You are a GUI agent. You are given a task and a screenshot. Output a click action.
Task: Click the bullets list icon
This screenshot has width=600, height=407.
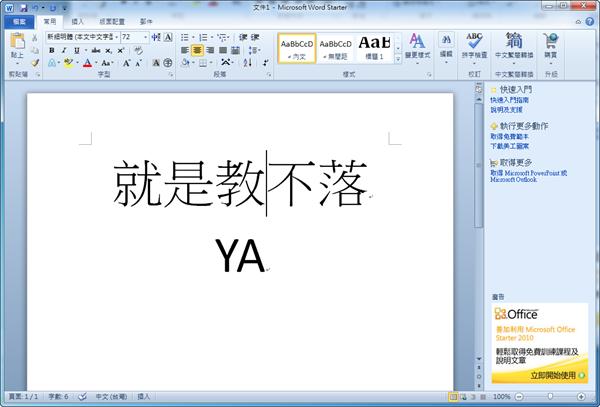[186, 36]
